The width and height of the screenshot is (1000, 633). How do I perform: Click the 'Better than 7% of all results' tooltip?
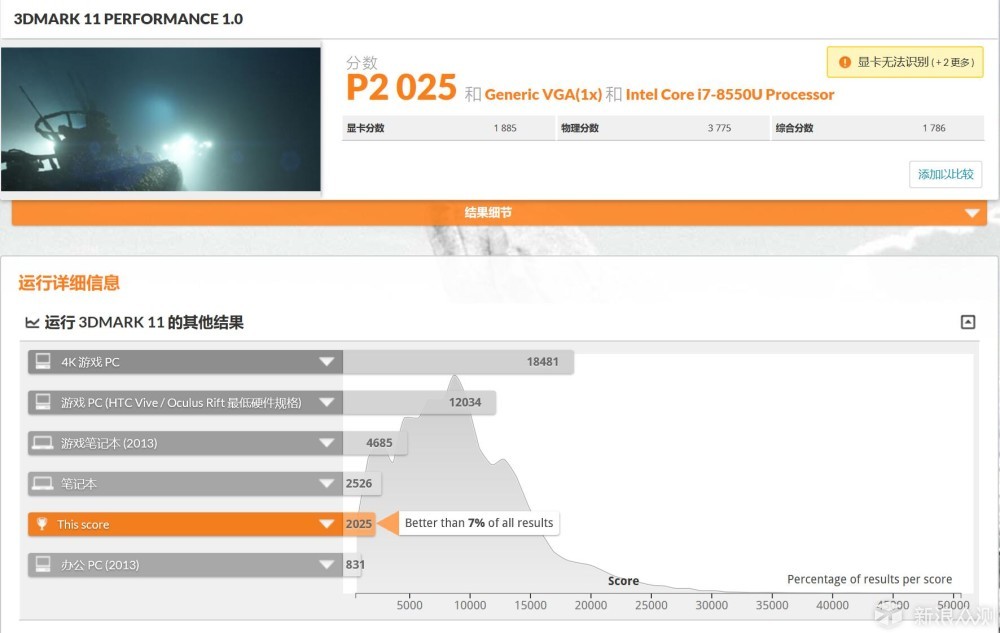point(479,523)
